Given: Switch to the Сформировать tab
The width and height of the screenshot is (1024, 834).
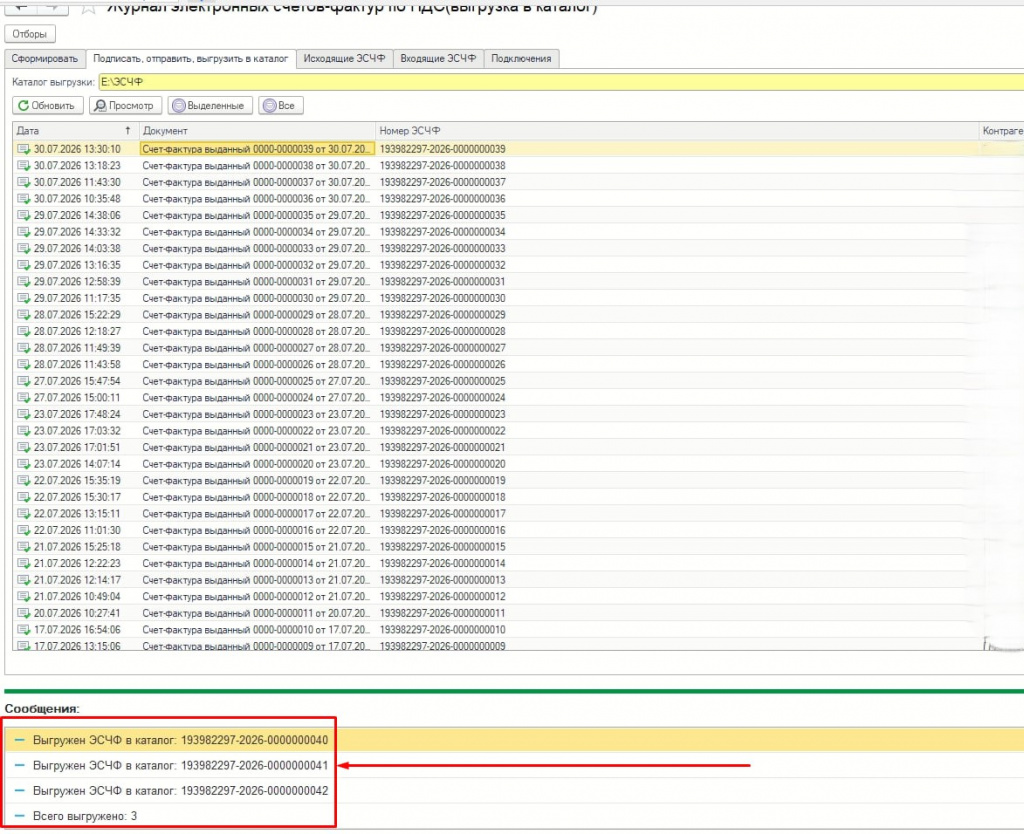Looking at the screenshot, I should click(x=44, y=59).
